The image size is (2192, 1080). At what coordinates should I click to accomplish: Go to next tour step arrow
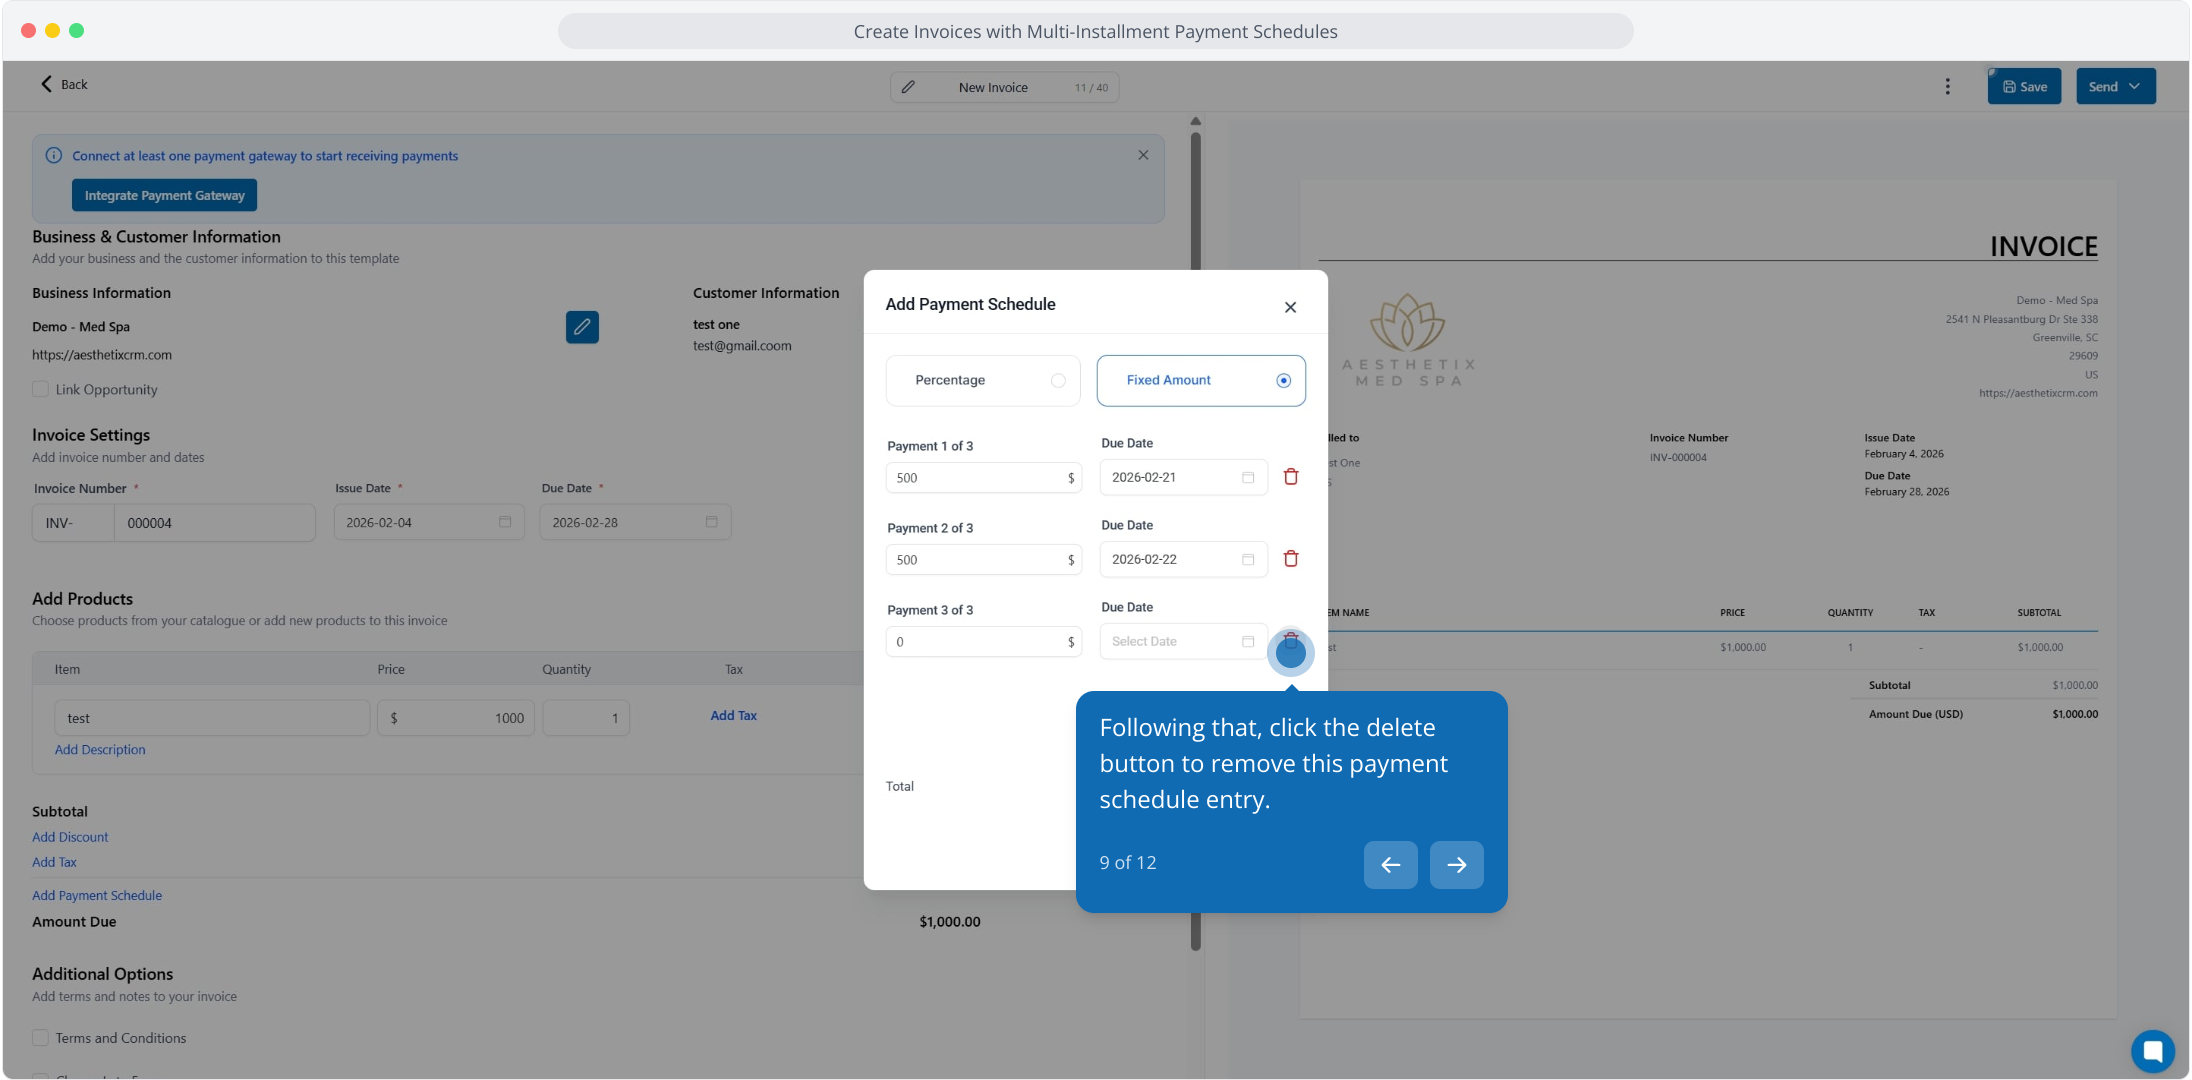click(1456, 865)
